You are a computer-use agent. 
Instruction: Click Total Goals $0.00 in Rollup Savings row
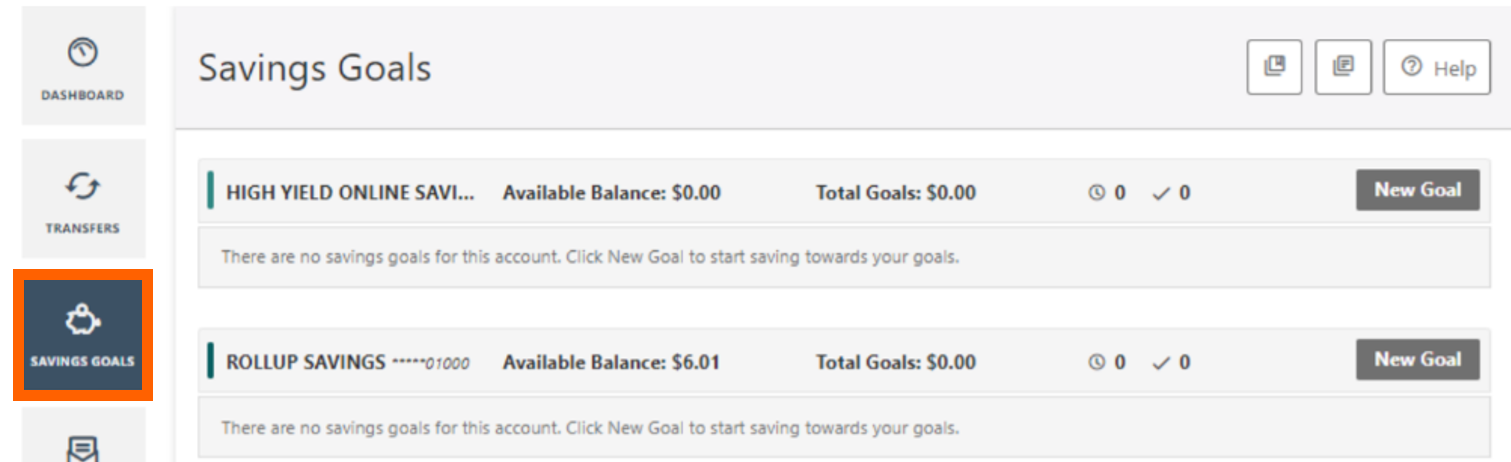(x=895, y=362)
